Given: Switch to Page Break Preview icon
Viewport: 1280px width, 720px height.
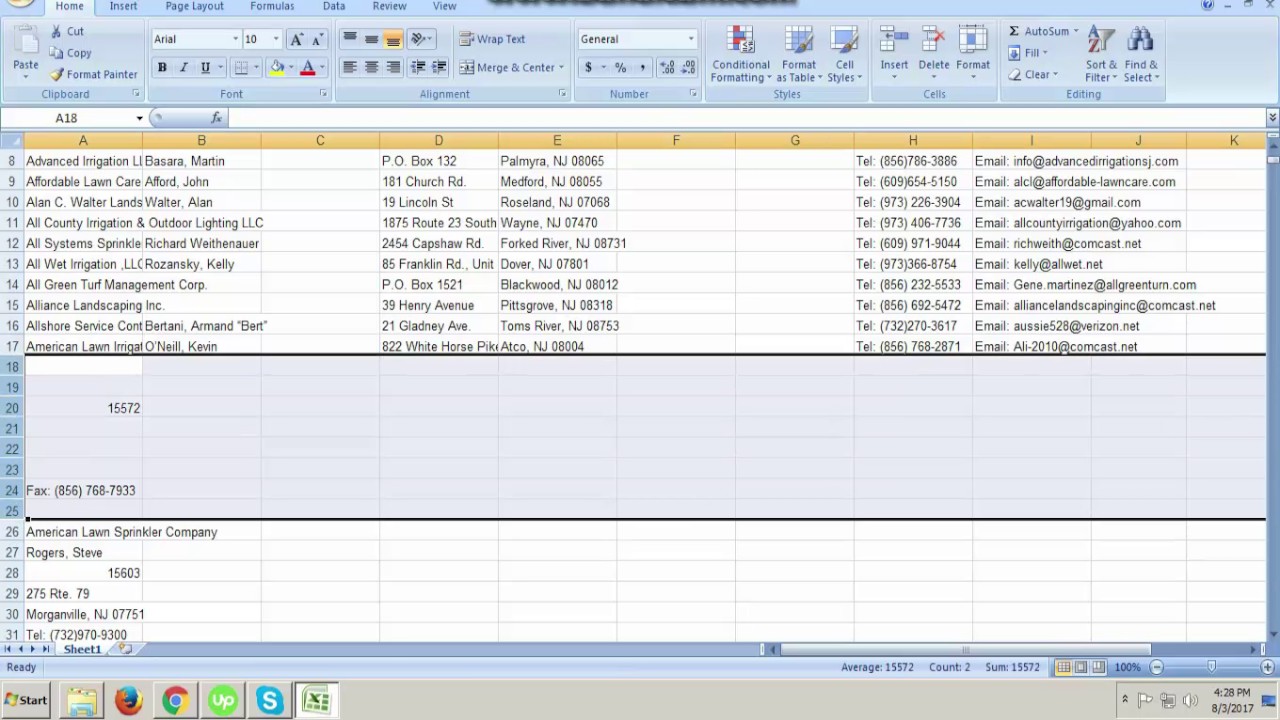Looking at the screenshot, I should click(x=1098, y=667).
